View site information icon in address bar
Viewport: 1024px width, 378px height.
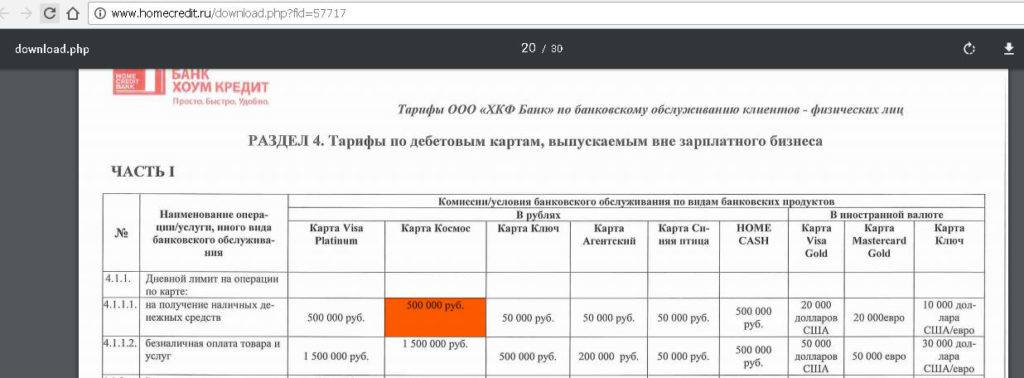[x=100, y=13]
